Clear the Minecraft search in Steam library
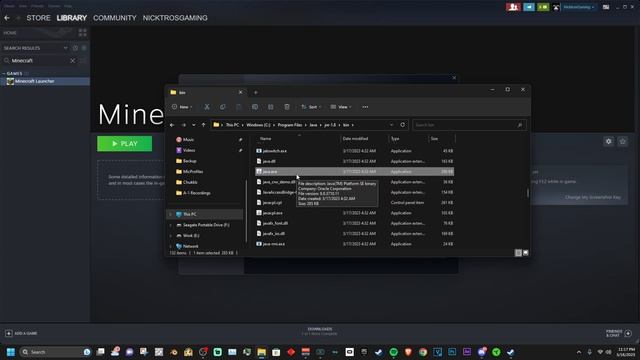The image size is (640, 360). (73, 61)
